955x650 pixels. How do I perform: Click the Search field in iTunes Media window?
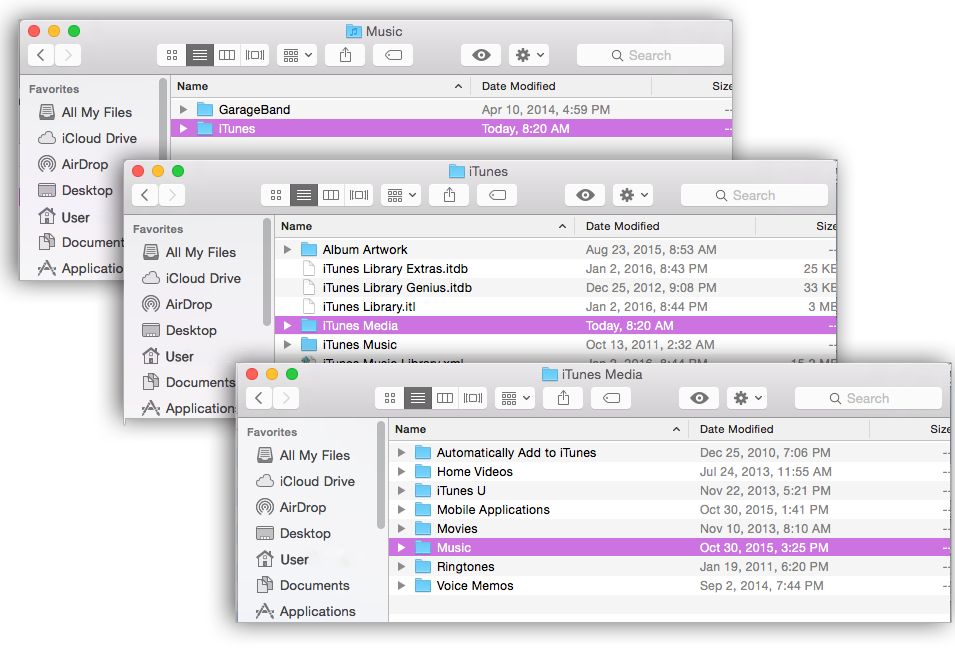(x=868, y=398)
